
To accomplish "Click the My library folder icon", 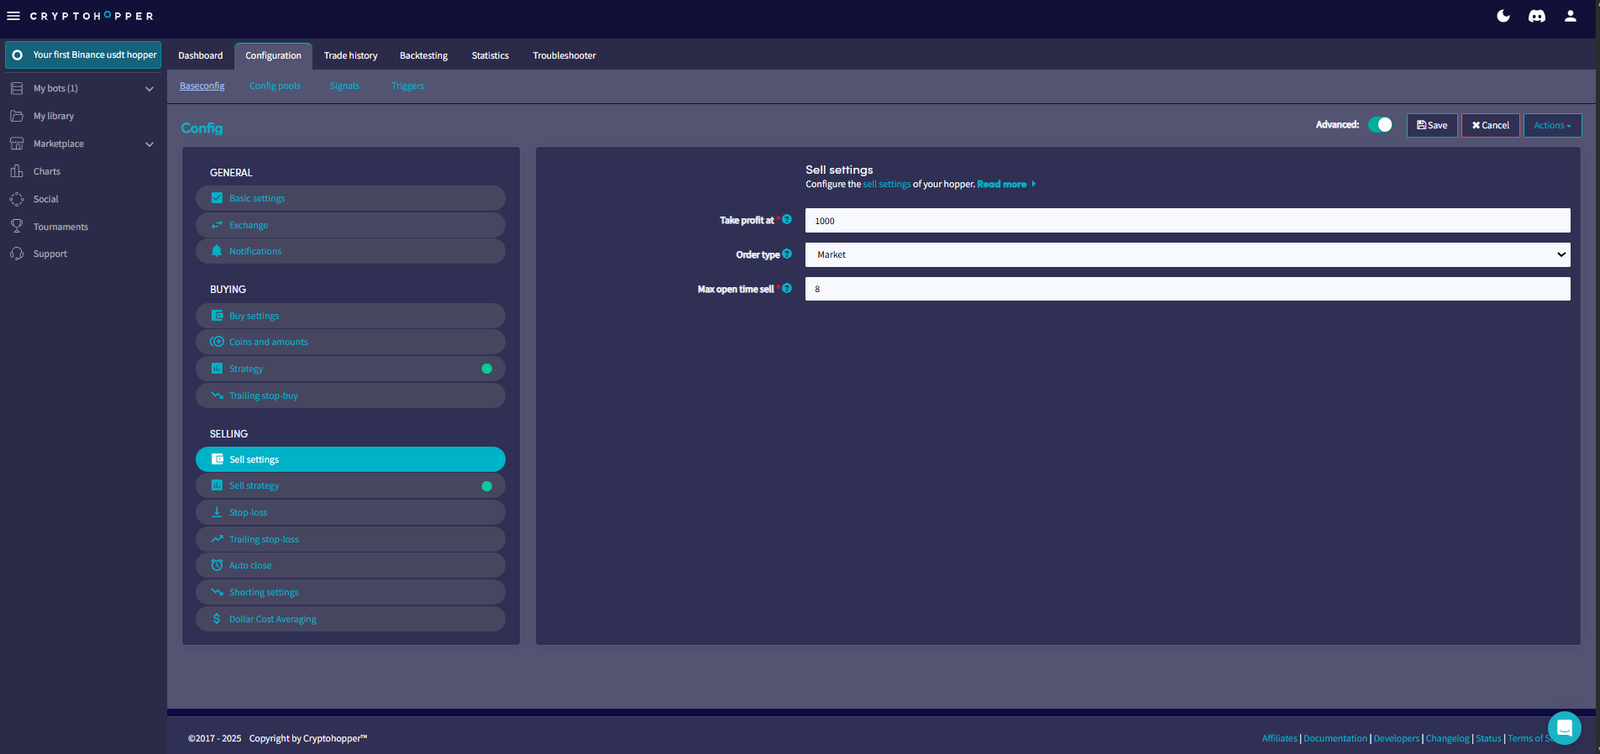I will pos(17,116).
